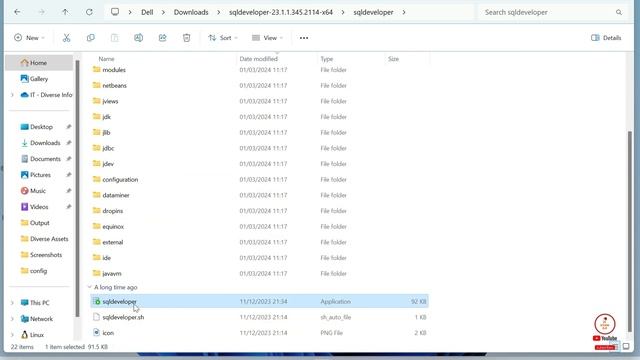Sort by the Date modified column header
Viewport: 640px width, 360px height.
pyautogui.click(x=259, y=59)
